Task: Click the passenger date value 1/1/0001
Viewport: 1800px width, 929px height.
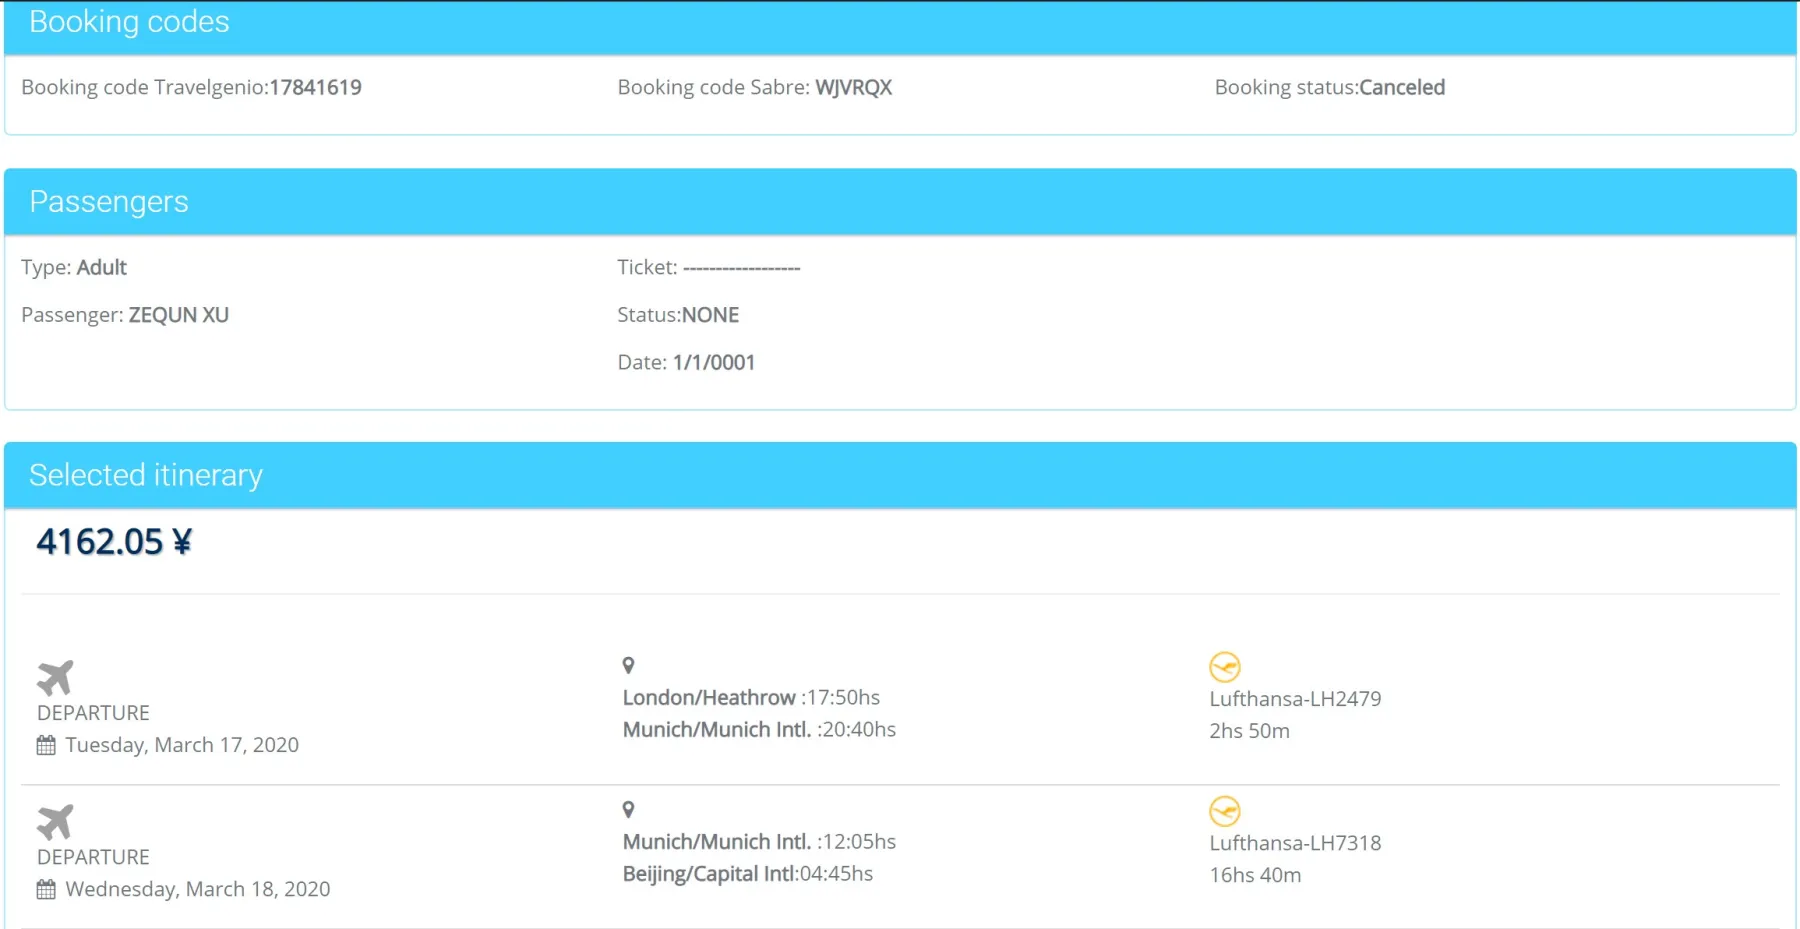Action: pyautogui.click(x=713, y=362)
